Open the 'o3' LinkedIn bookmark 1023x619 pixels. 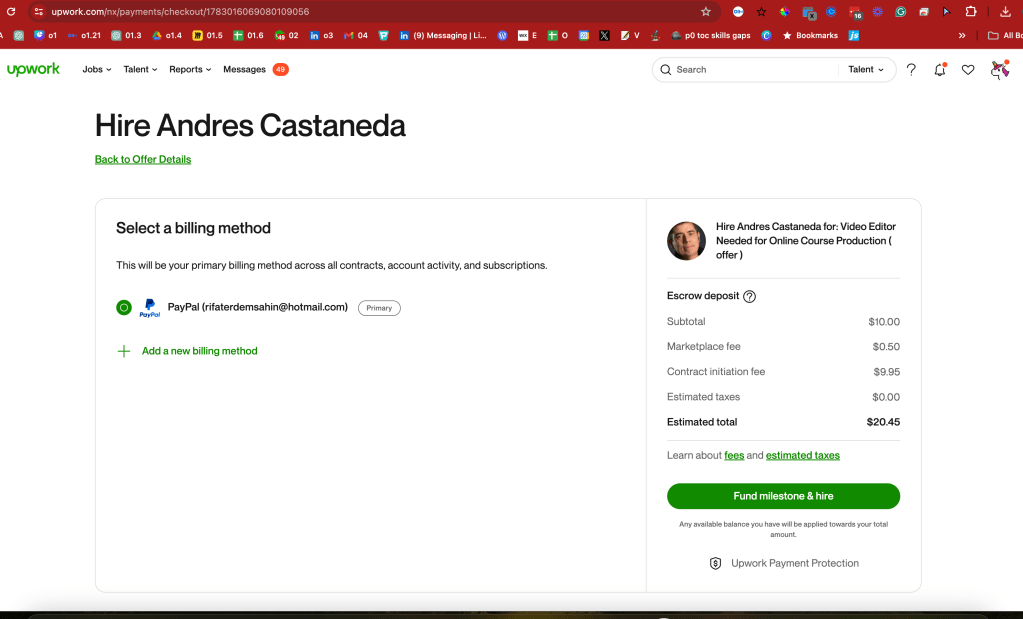click(322, 35)
